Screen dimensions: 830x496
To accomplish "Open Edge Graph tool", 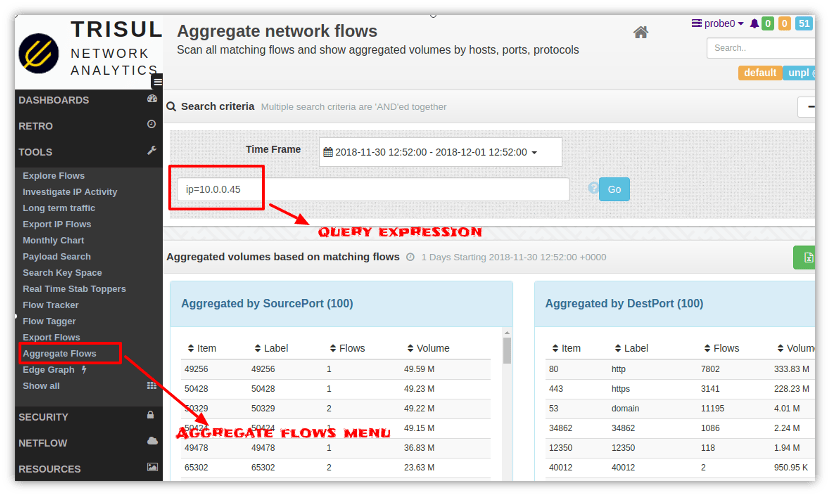I will click(48, 370).
